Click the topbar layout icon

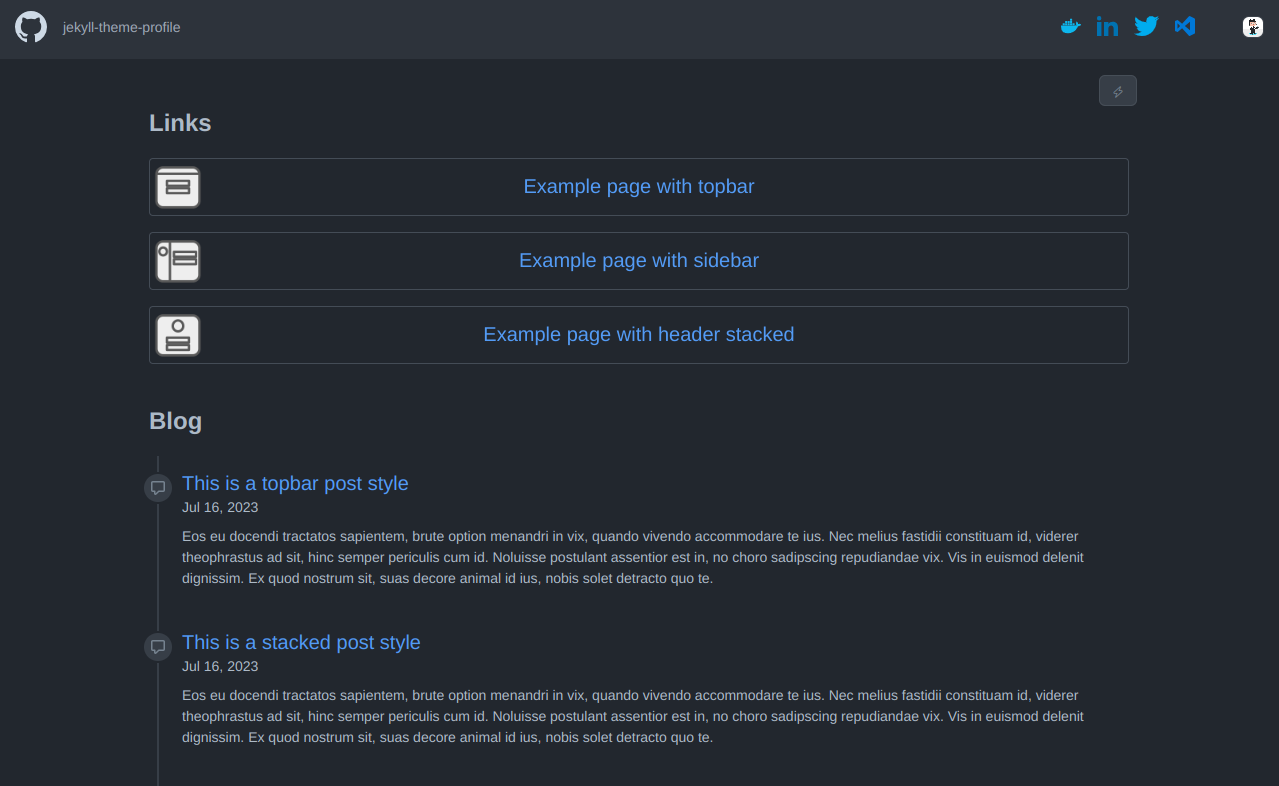click(x=178, y=187)
